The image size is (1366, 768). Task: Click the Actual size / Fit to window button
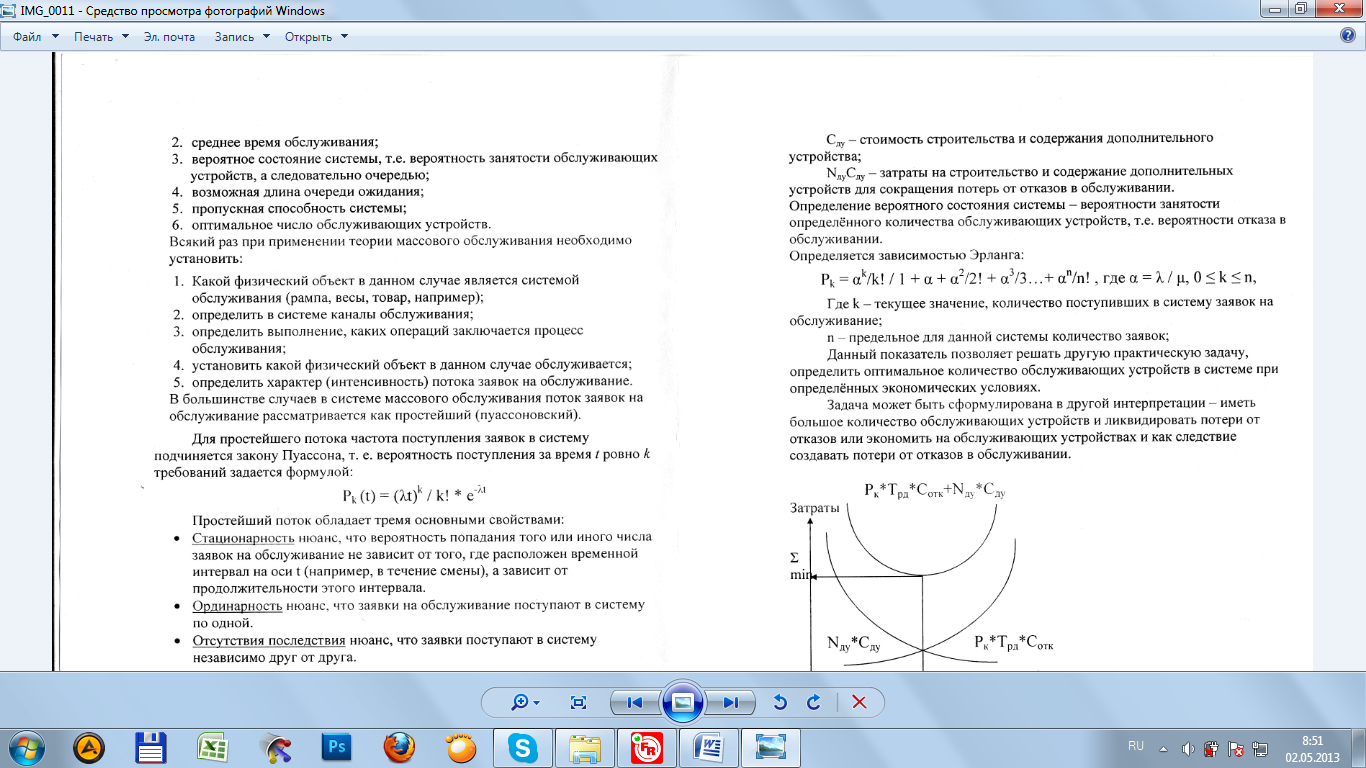point(577,702)
